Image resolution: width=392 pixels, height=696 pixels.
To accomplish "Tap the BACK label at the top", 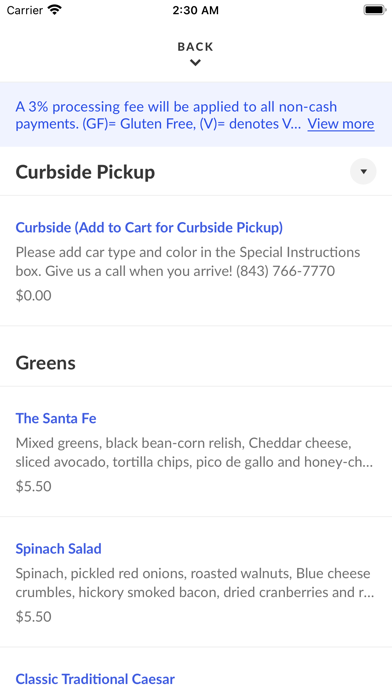I will 195,47.
